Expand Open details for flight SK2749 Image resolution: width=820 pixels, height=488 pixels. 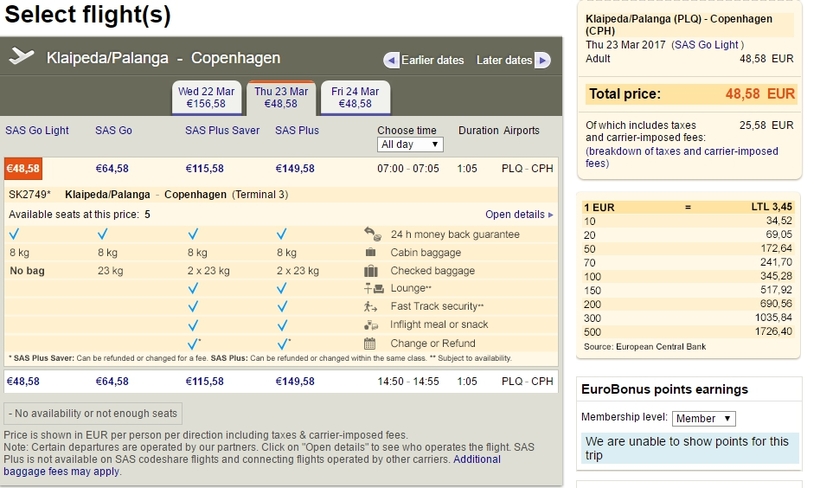pyautogui.click(x=518, y=214)
